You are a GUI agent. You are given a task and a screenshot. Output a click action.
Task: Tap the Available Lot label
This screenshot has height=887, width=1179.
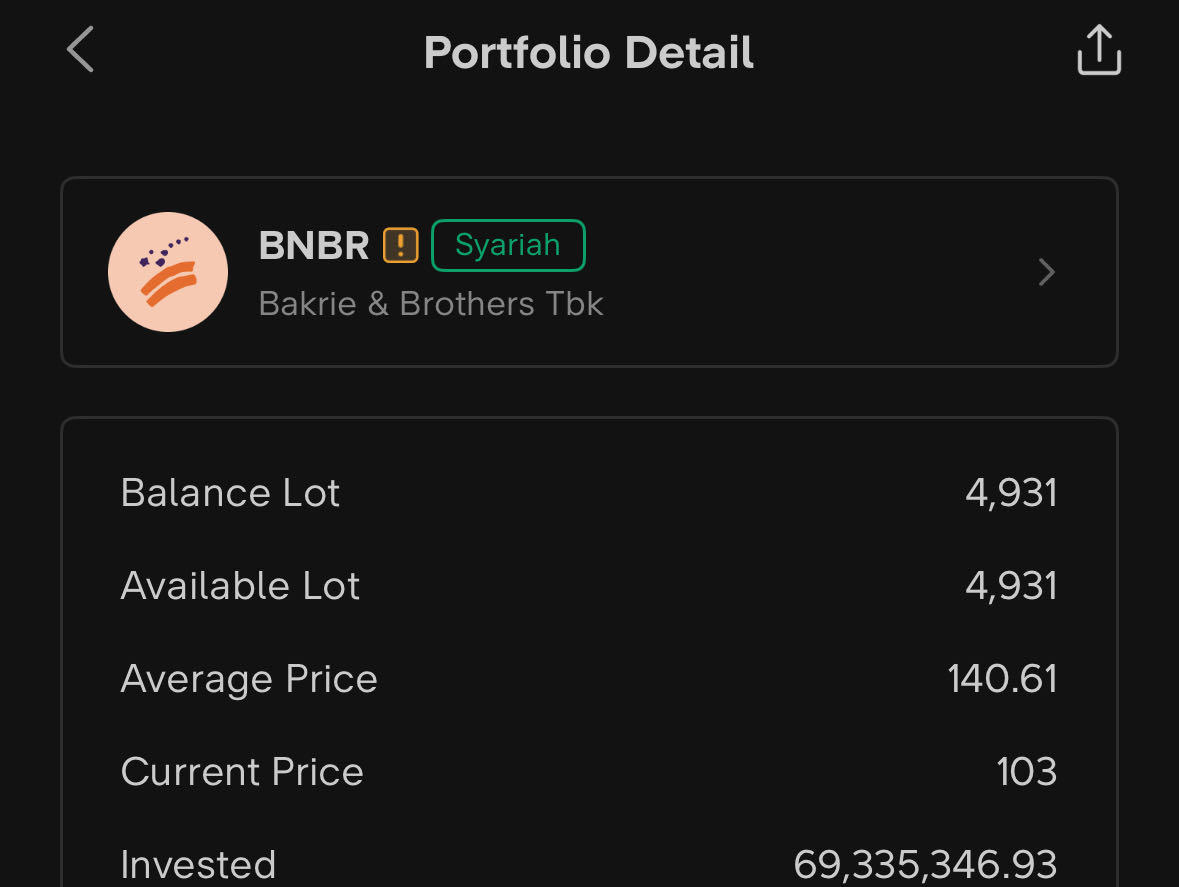(240, 586)
